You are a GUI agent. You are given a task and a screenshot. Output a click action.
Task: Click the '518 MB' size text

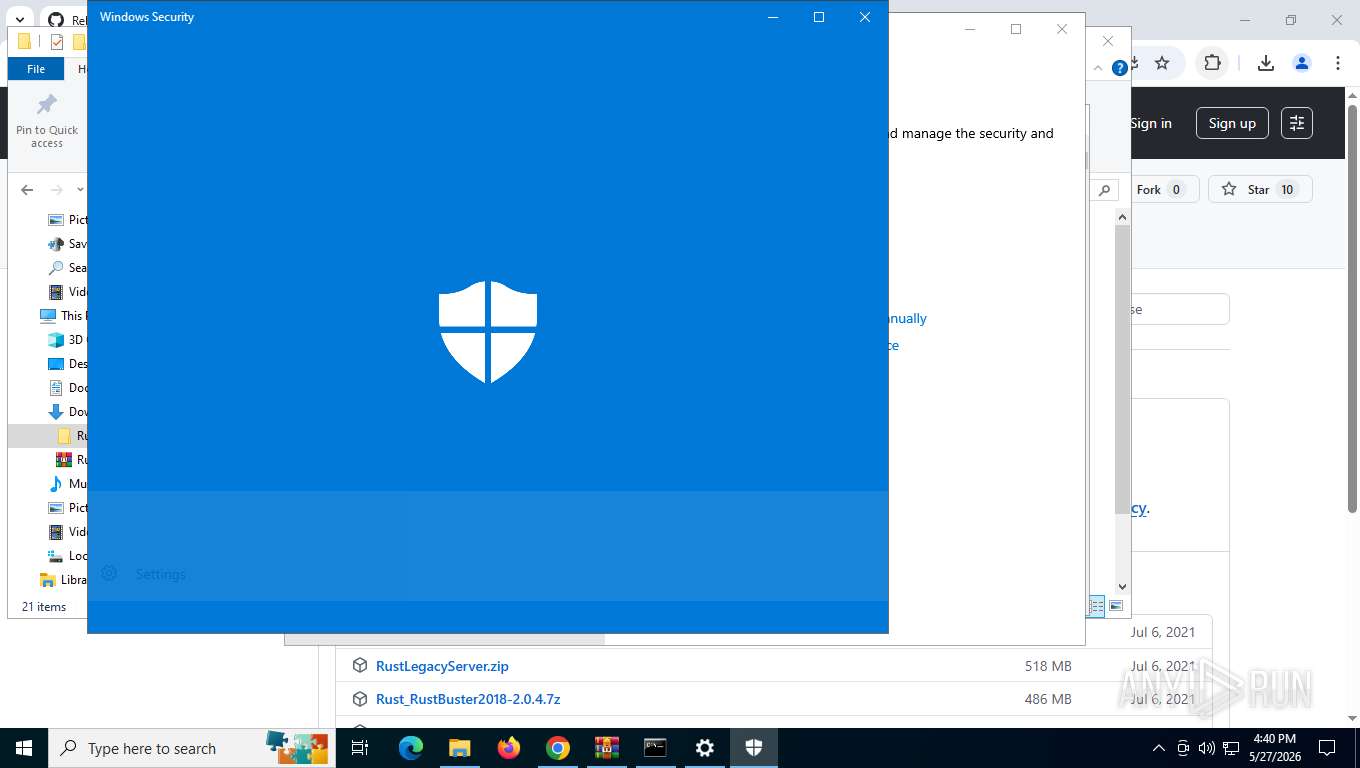1048,666
